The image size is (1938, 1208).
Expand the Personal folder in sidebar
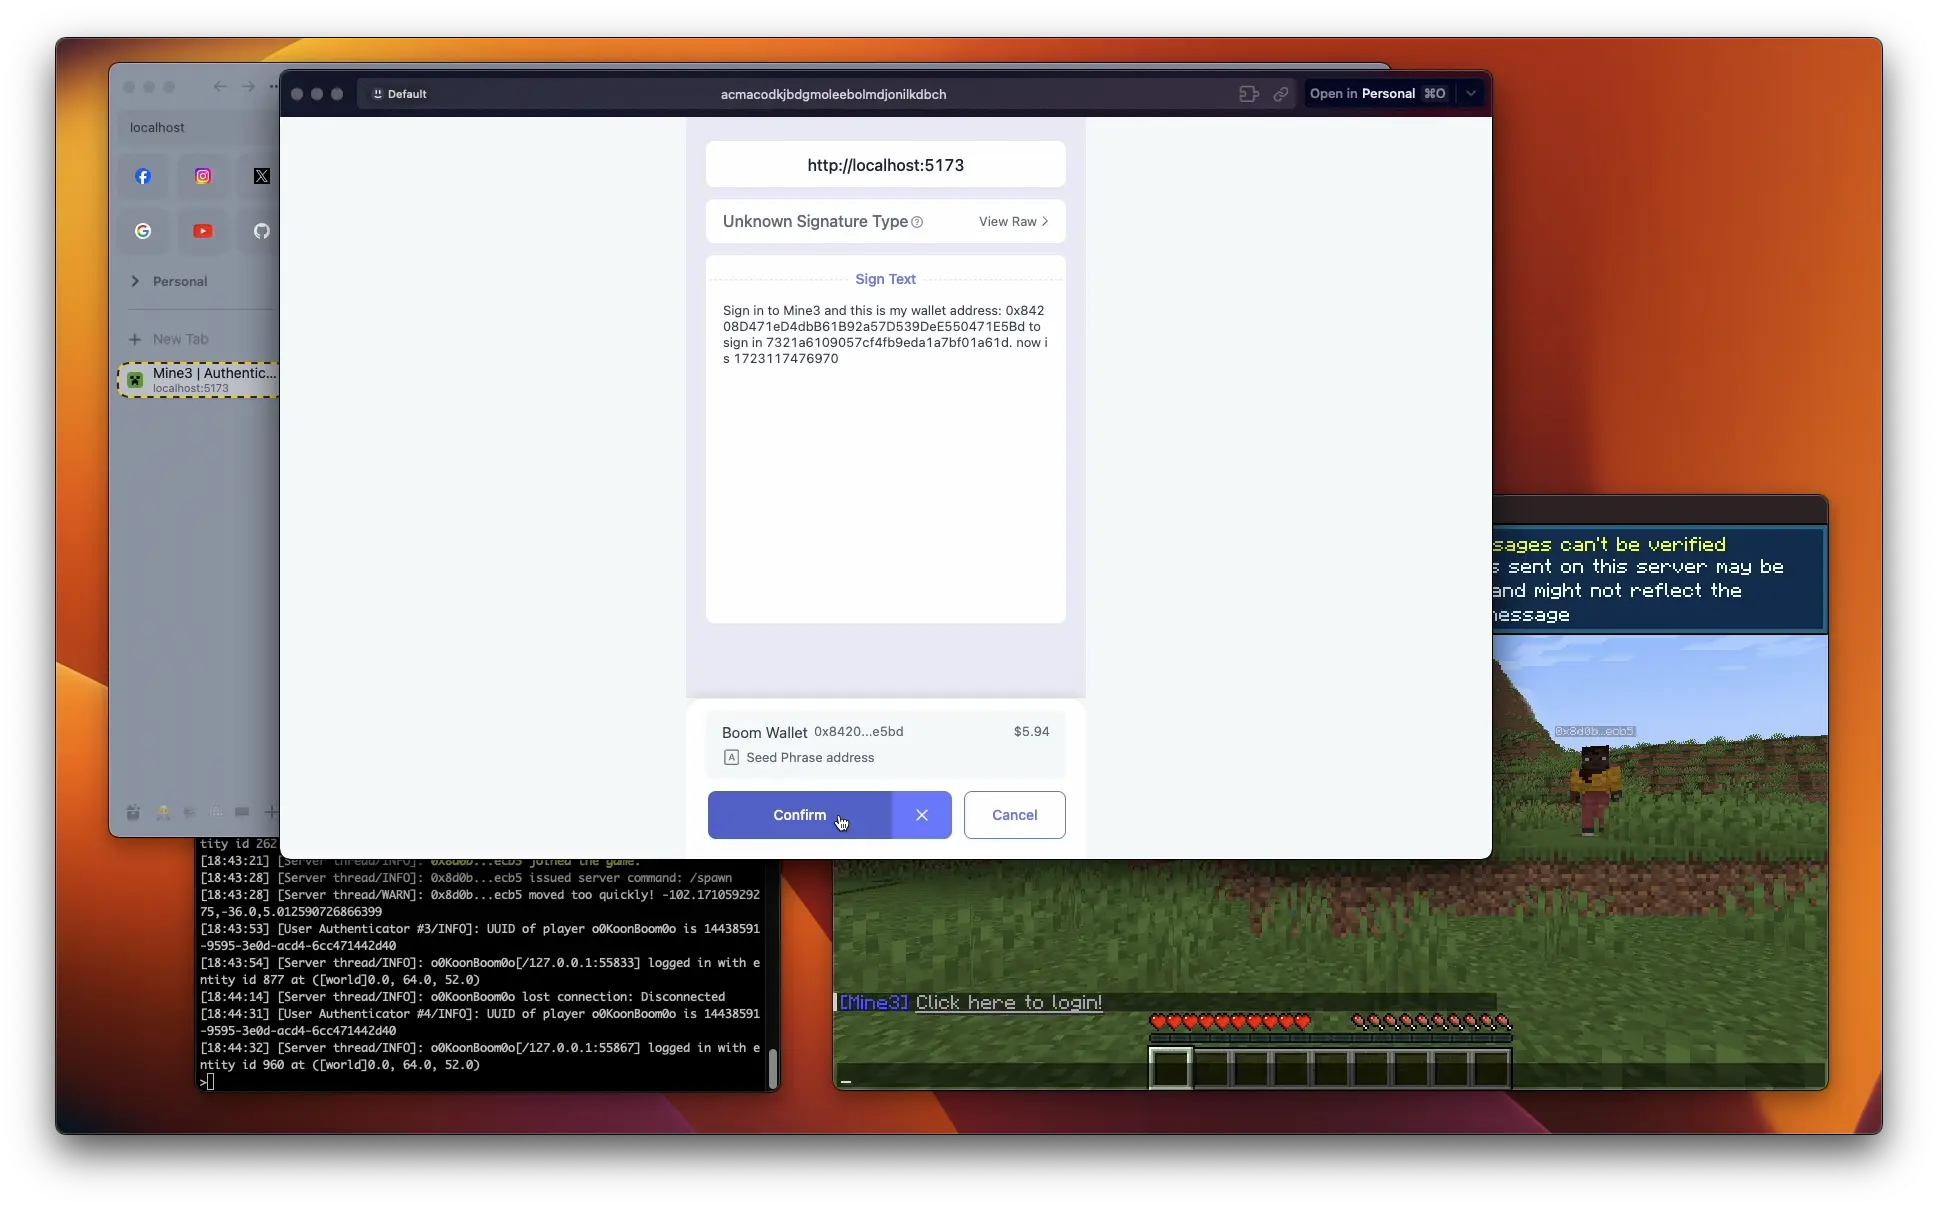[135, 281]
